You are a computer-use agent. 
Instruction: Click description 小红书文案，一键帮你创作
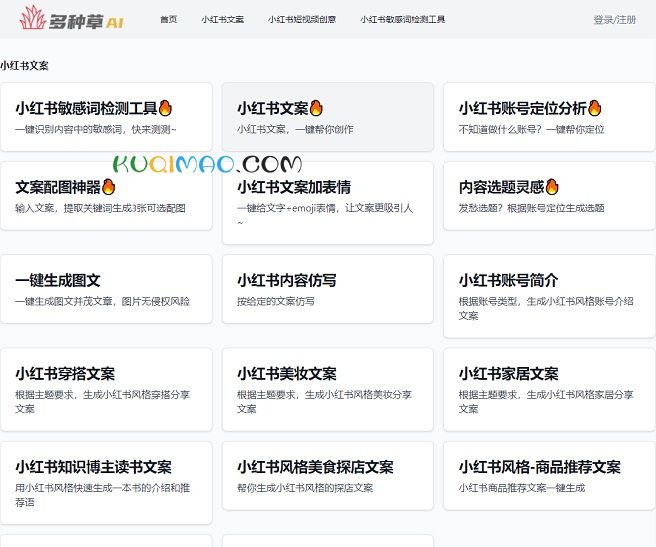coord(295,130)
